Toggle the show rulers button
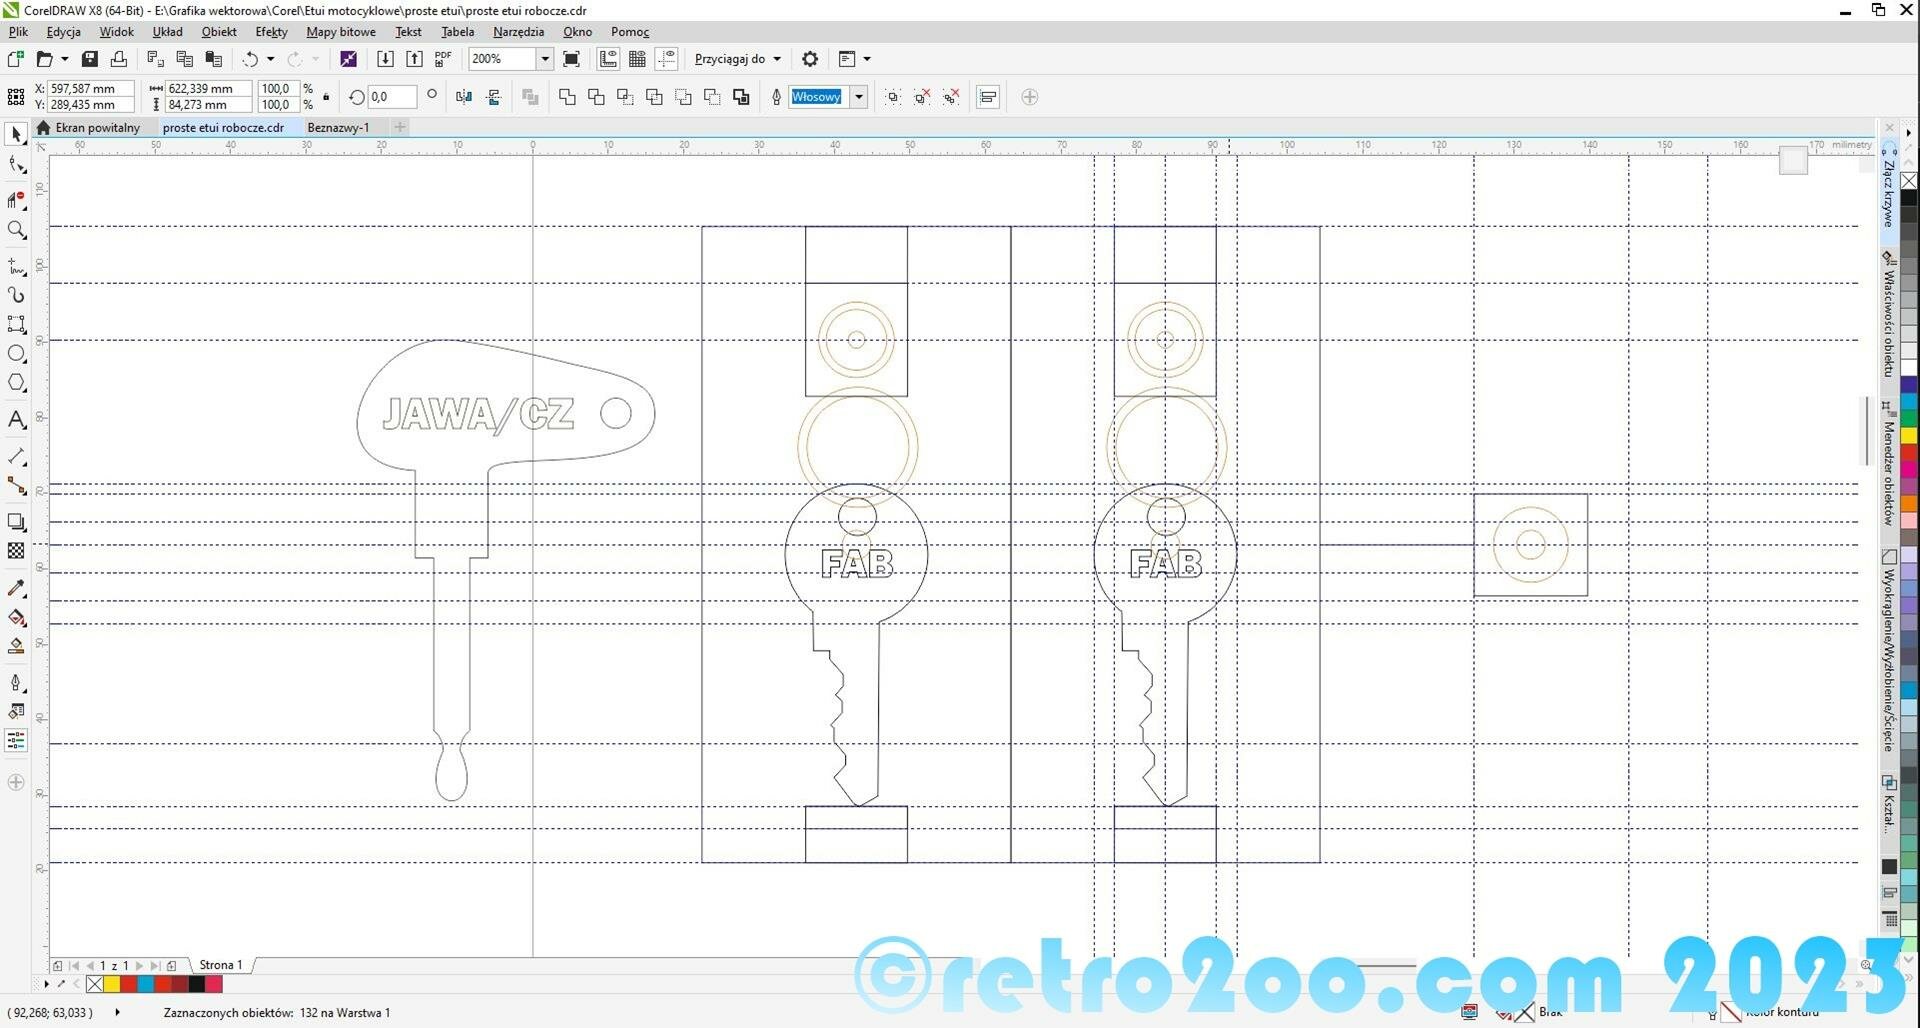Viewport: 1920px width, 1028px height. [608, 59]
